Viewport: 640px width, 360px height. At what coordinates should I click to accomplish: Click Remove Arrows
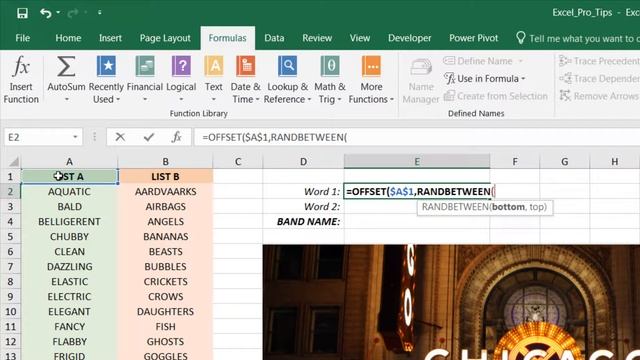[x=599, y=96]
